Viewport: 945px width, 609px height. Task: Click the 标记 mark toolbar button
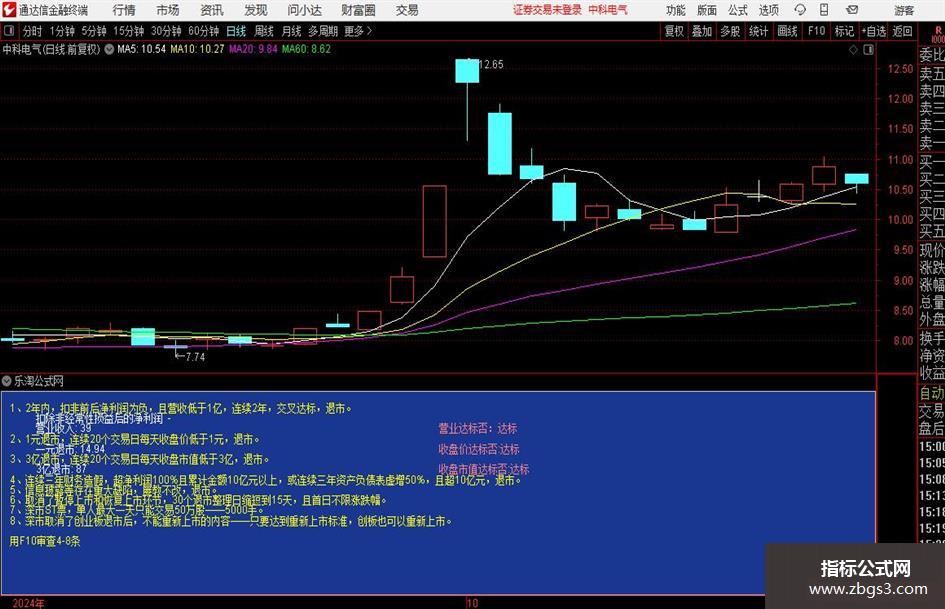pos(844,31)
